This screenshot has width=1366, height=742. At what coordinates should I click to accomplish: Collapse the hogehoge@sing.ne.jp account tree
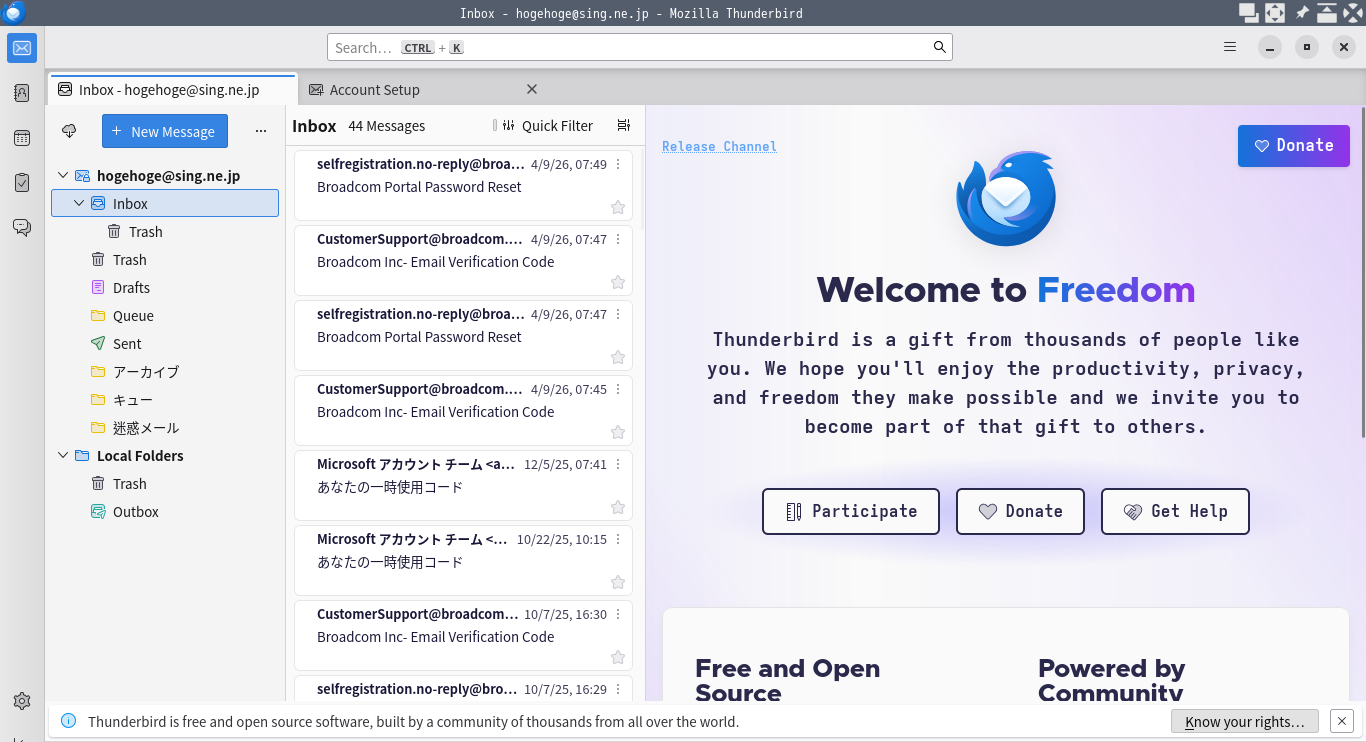coord(63,176)
